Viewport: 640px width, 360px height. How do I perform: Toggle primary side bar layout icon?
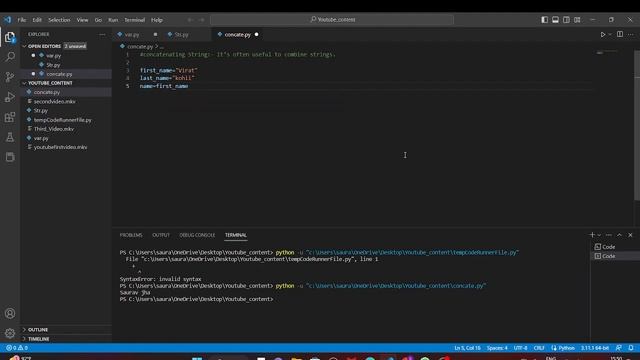click(544, 20)
